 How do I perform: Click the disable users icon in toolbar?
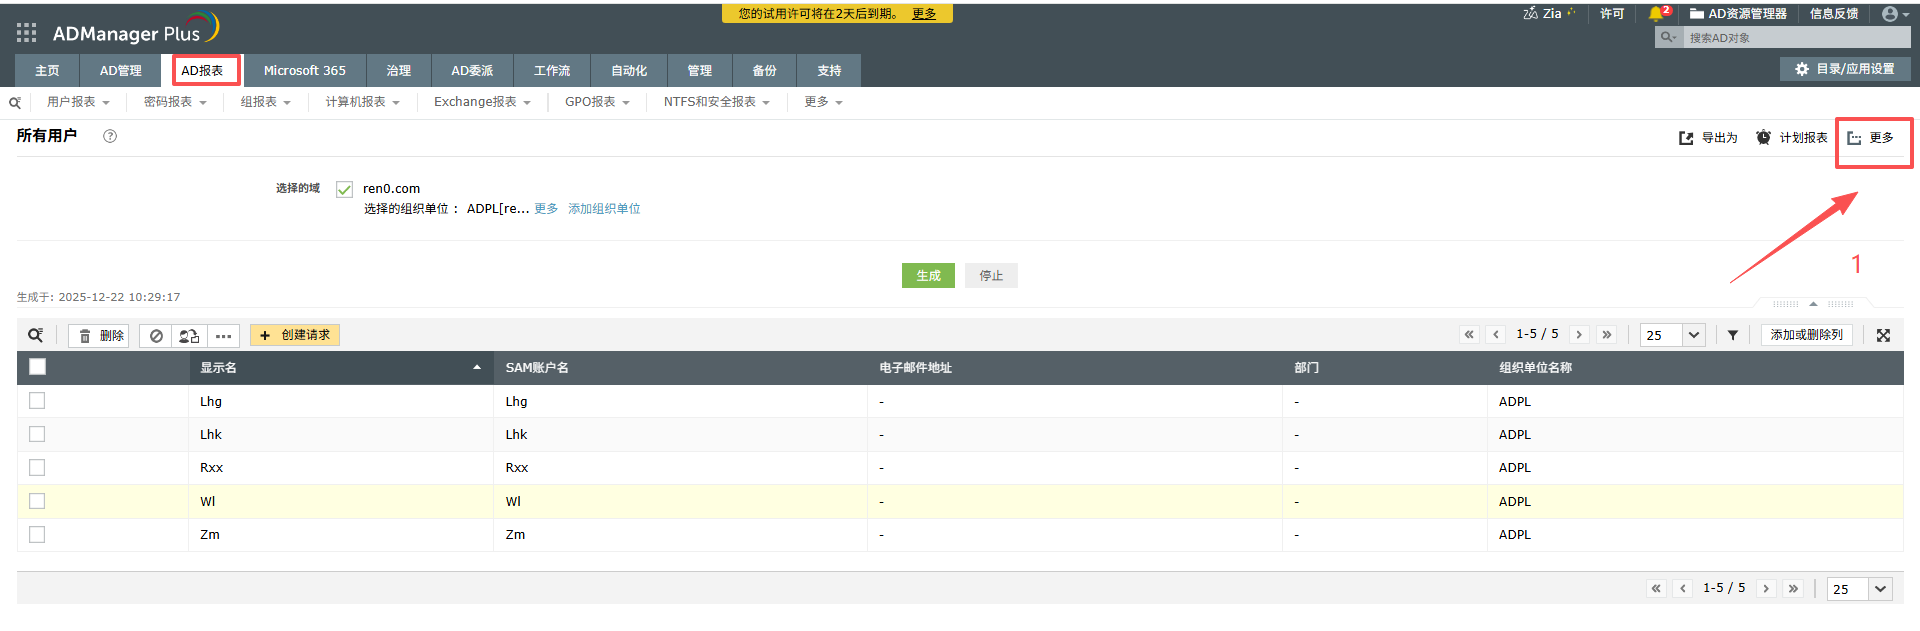[x=156, y=336]
